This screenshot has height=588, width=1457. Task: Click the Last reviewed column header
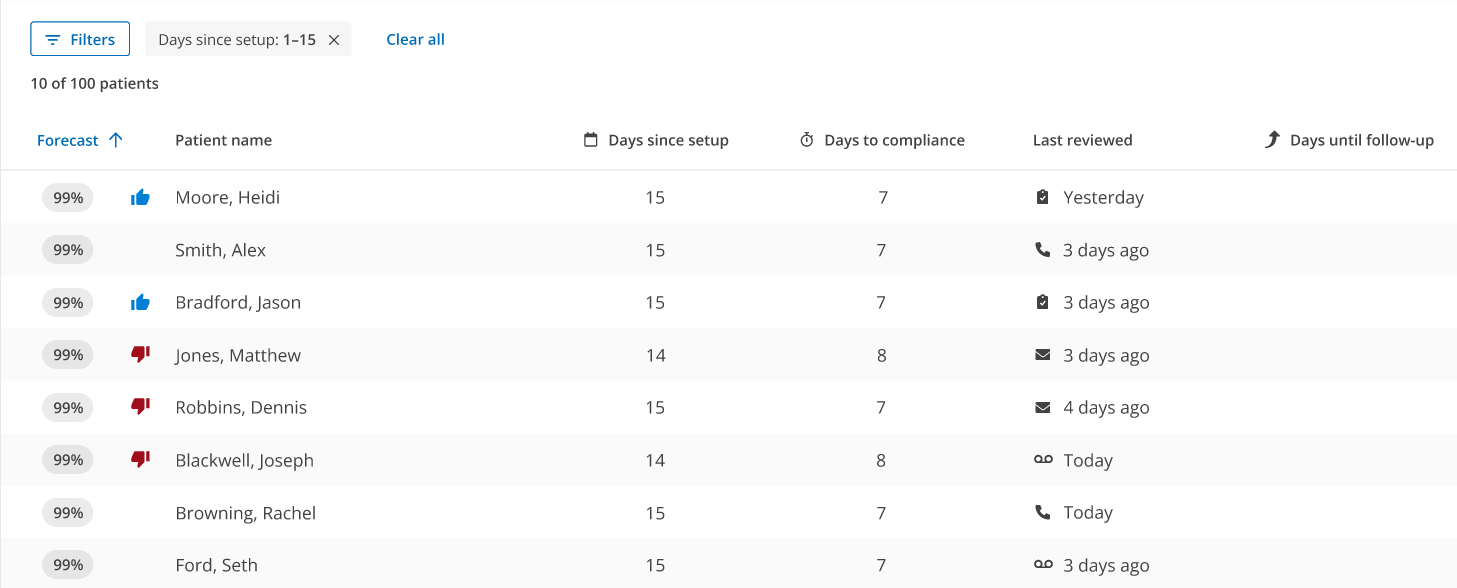1082,140
